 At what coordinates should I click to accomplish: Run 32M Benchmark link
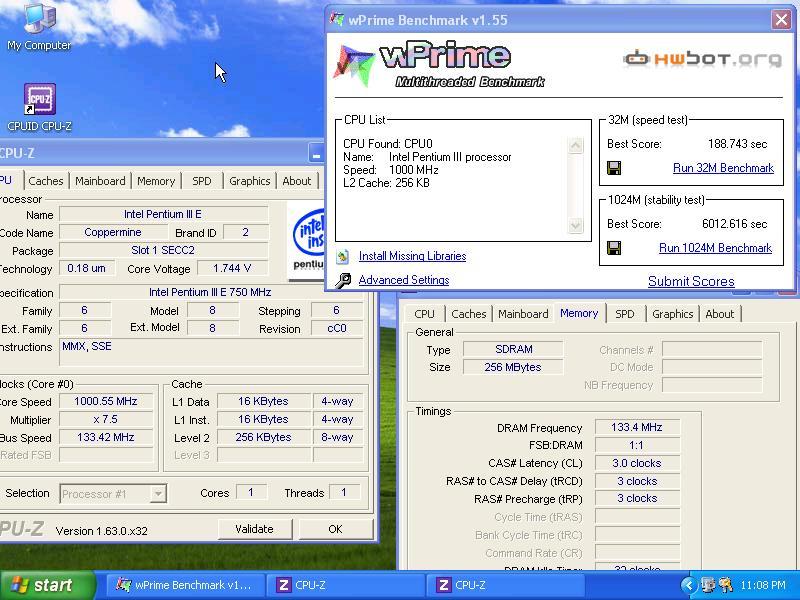(723, 168)
